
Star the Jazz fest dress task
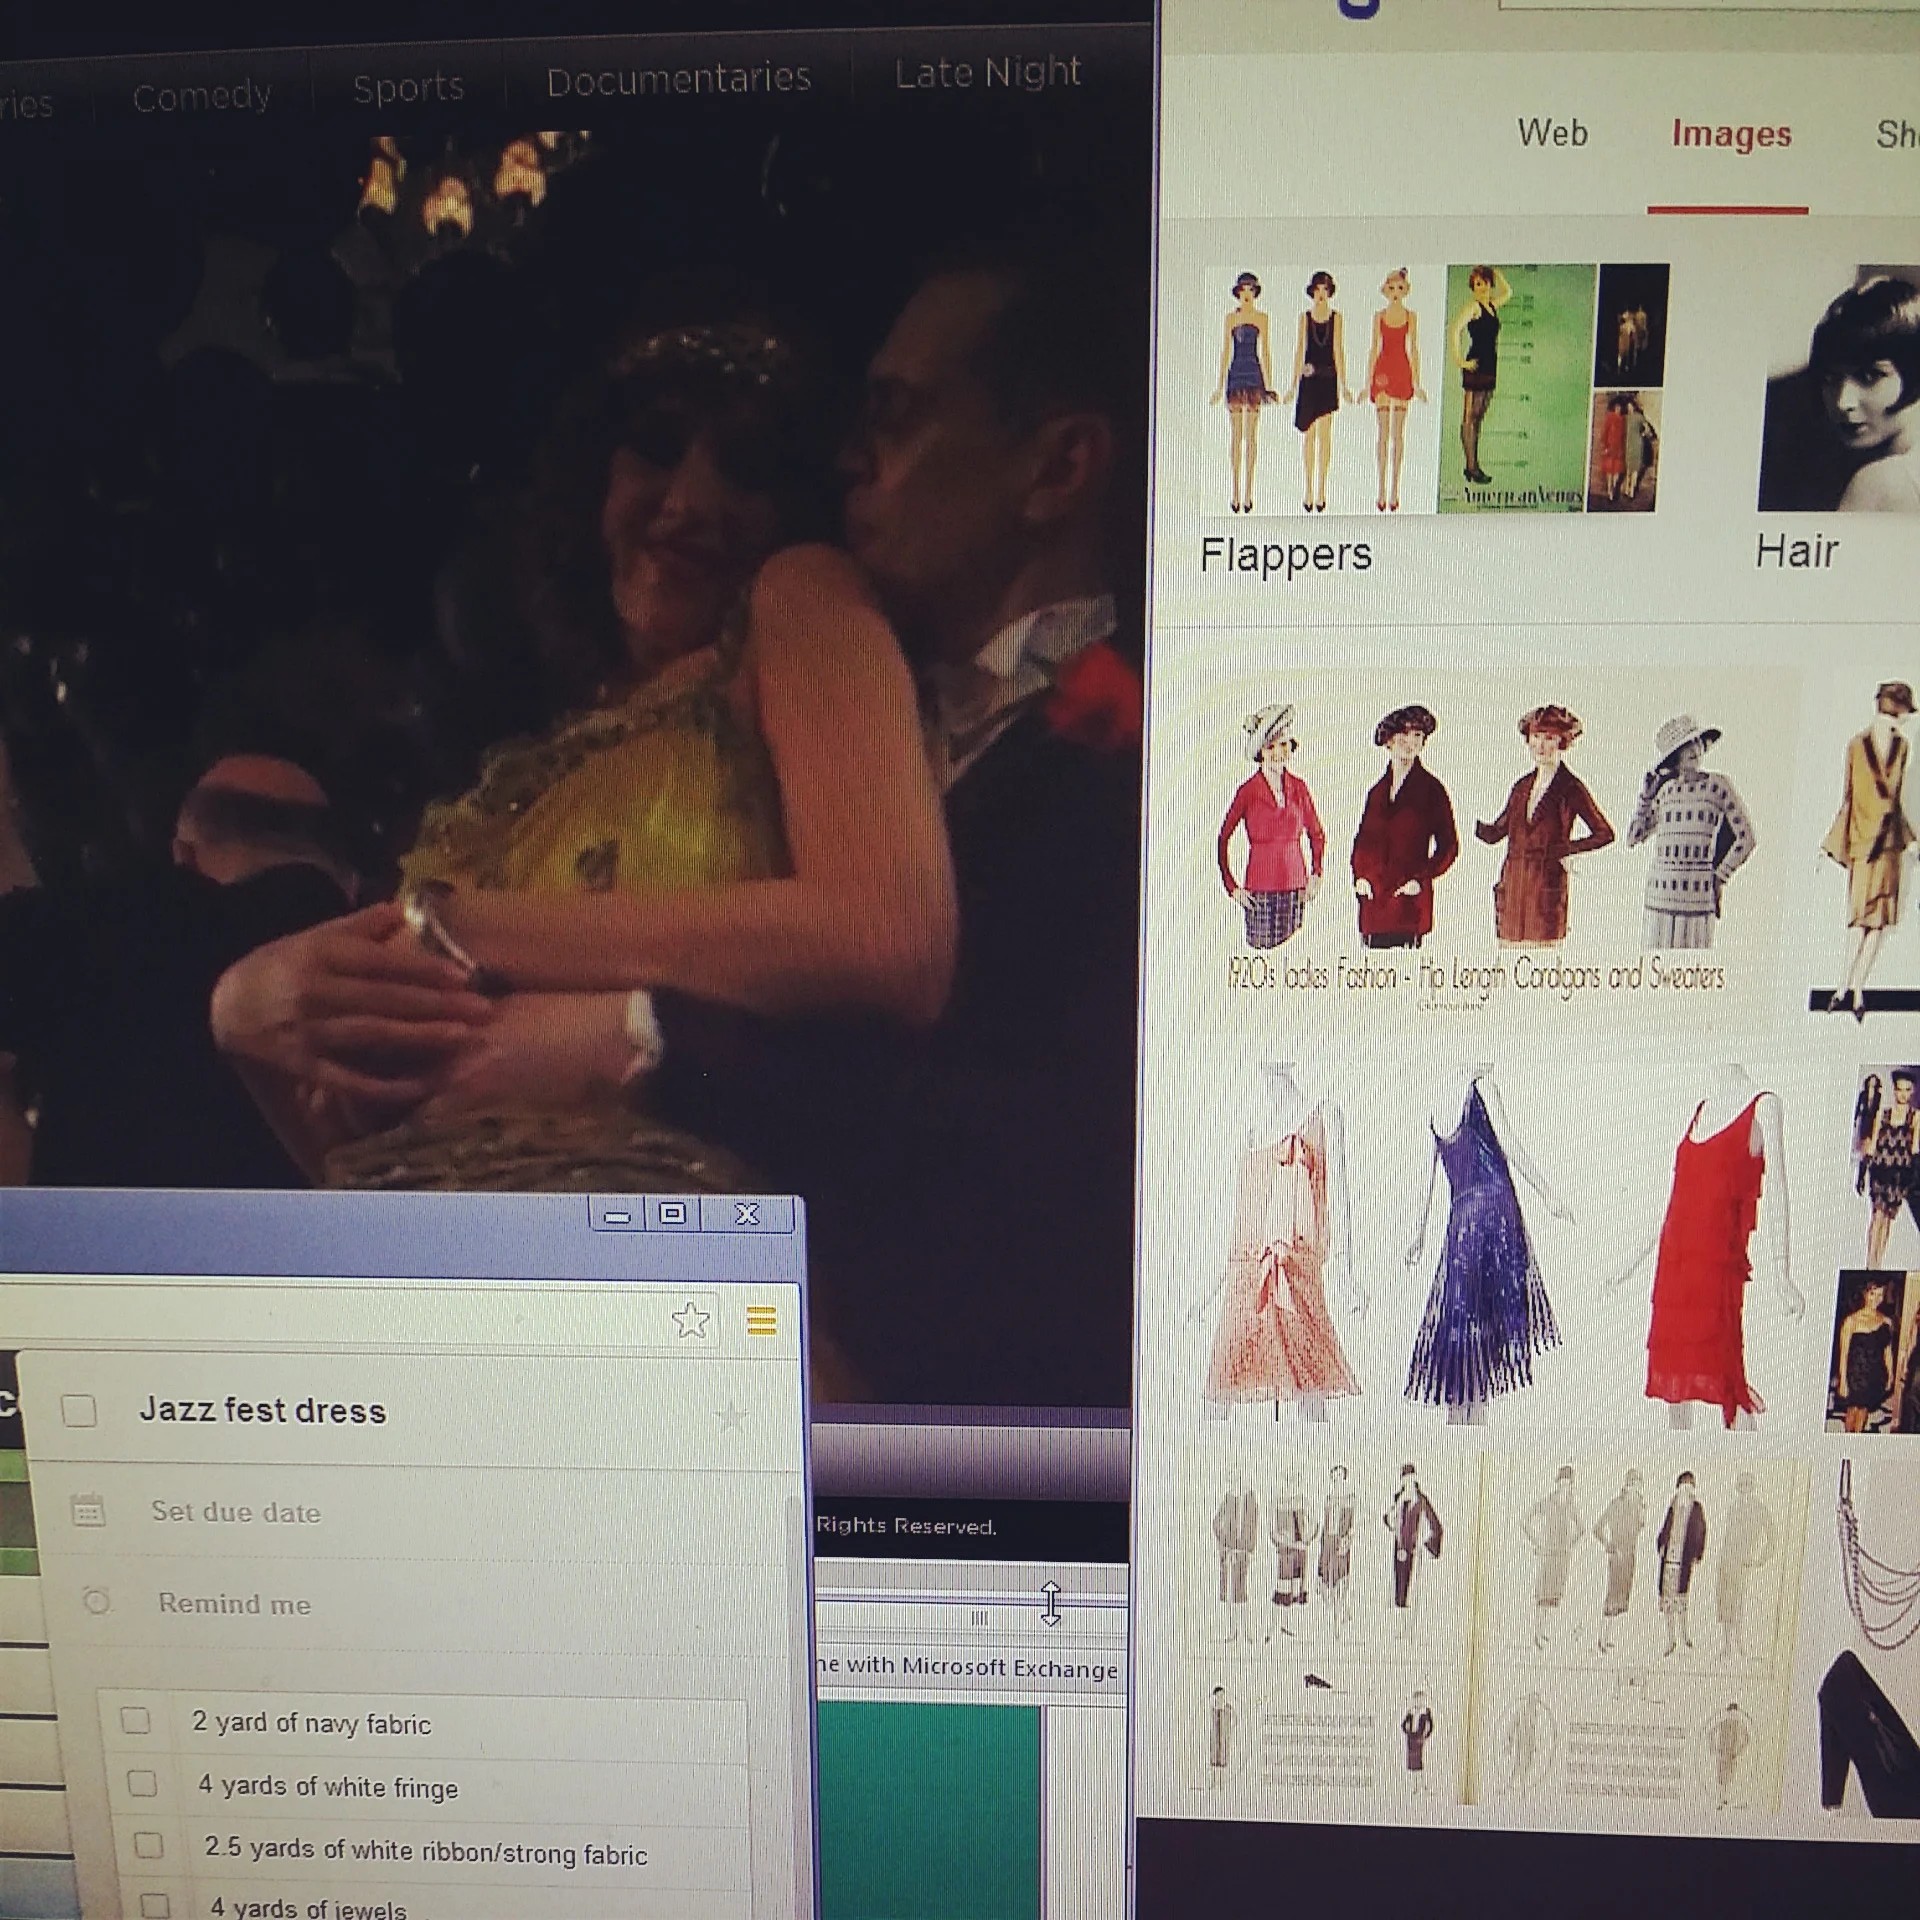[732, 1416]
